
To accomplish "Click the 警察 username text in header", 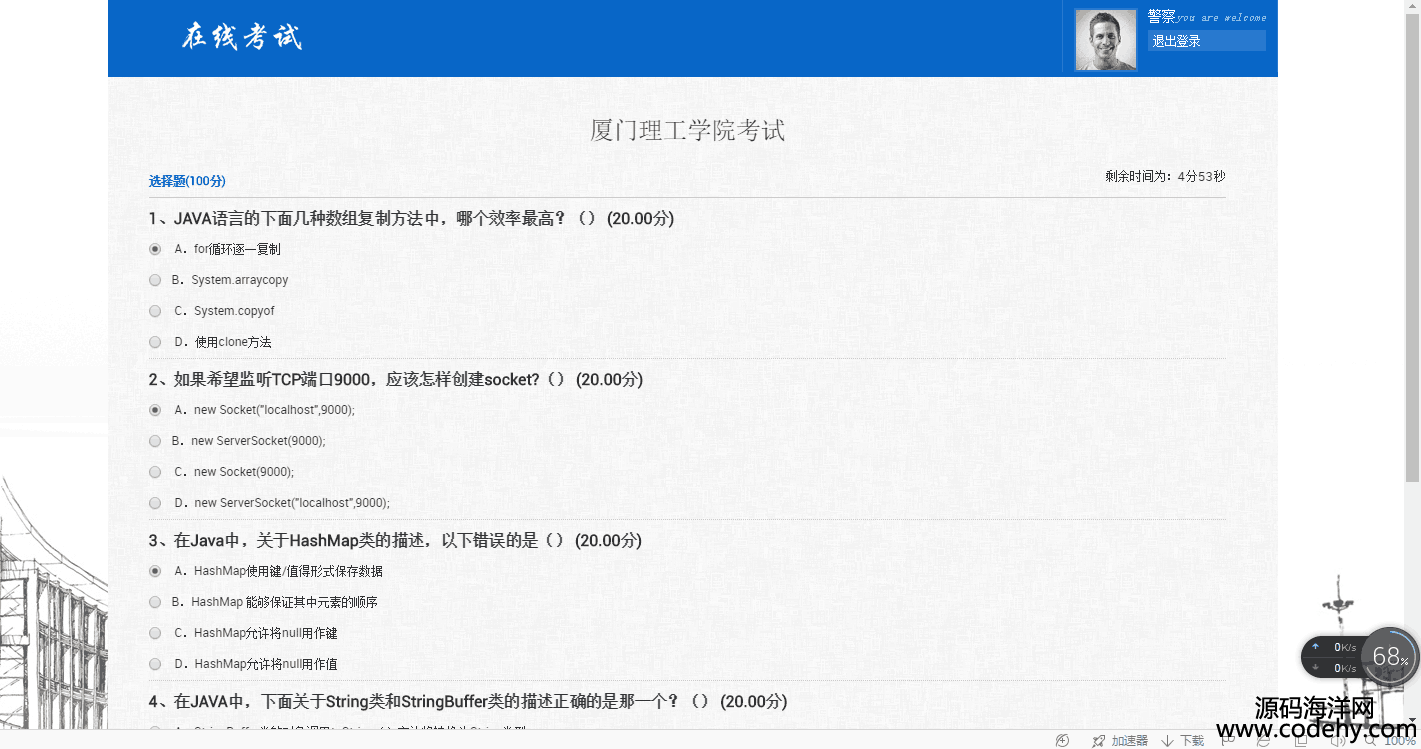I will pyautogui.click(x=1161, y=16).
